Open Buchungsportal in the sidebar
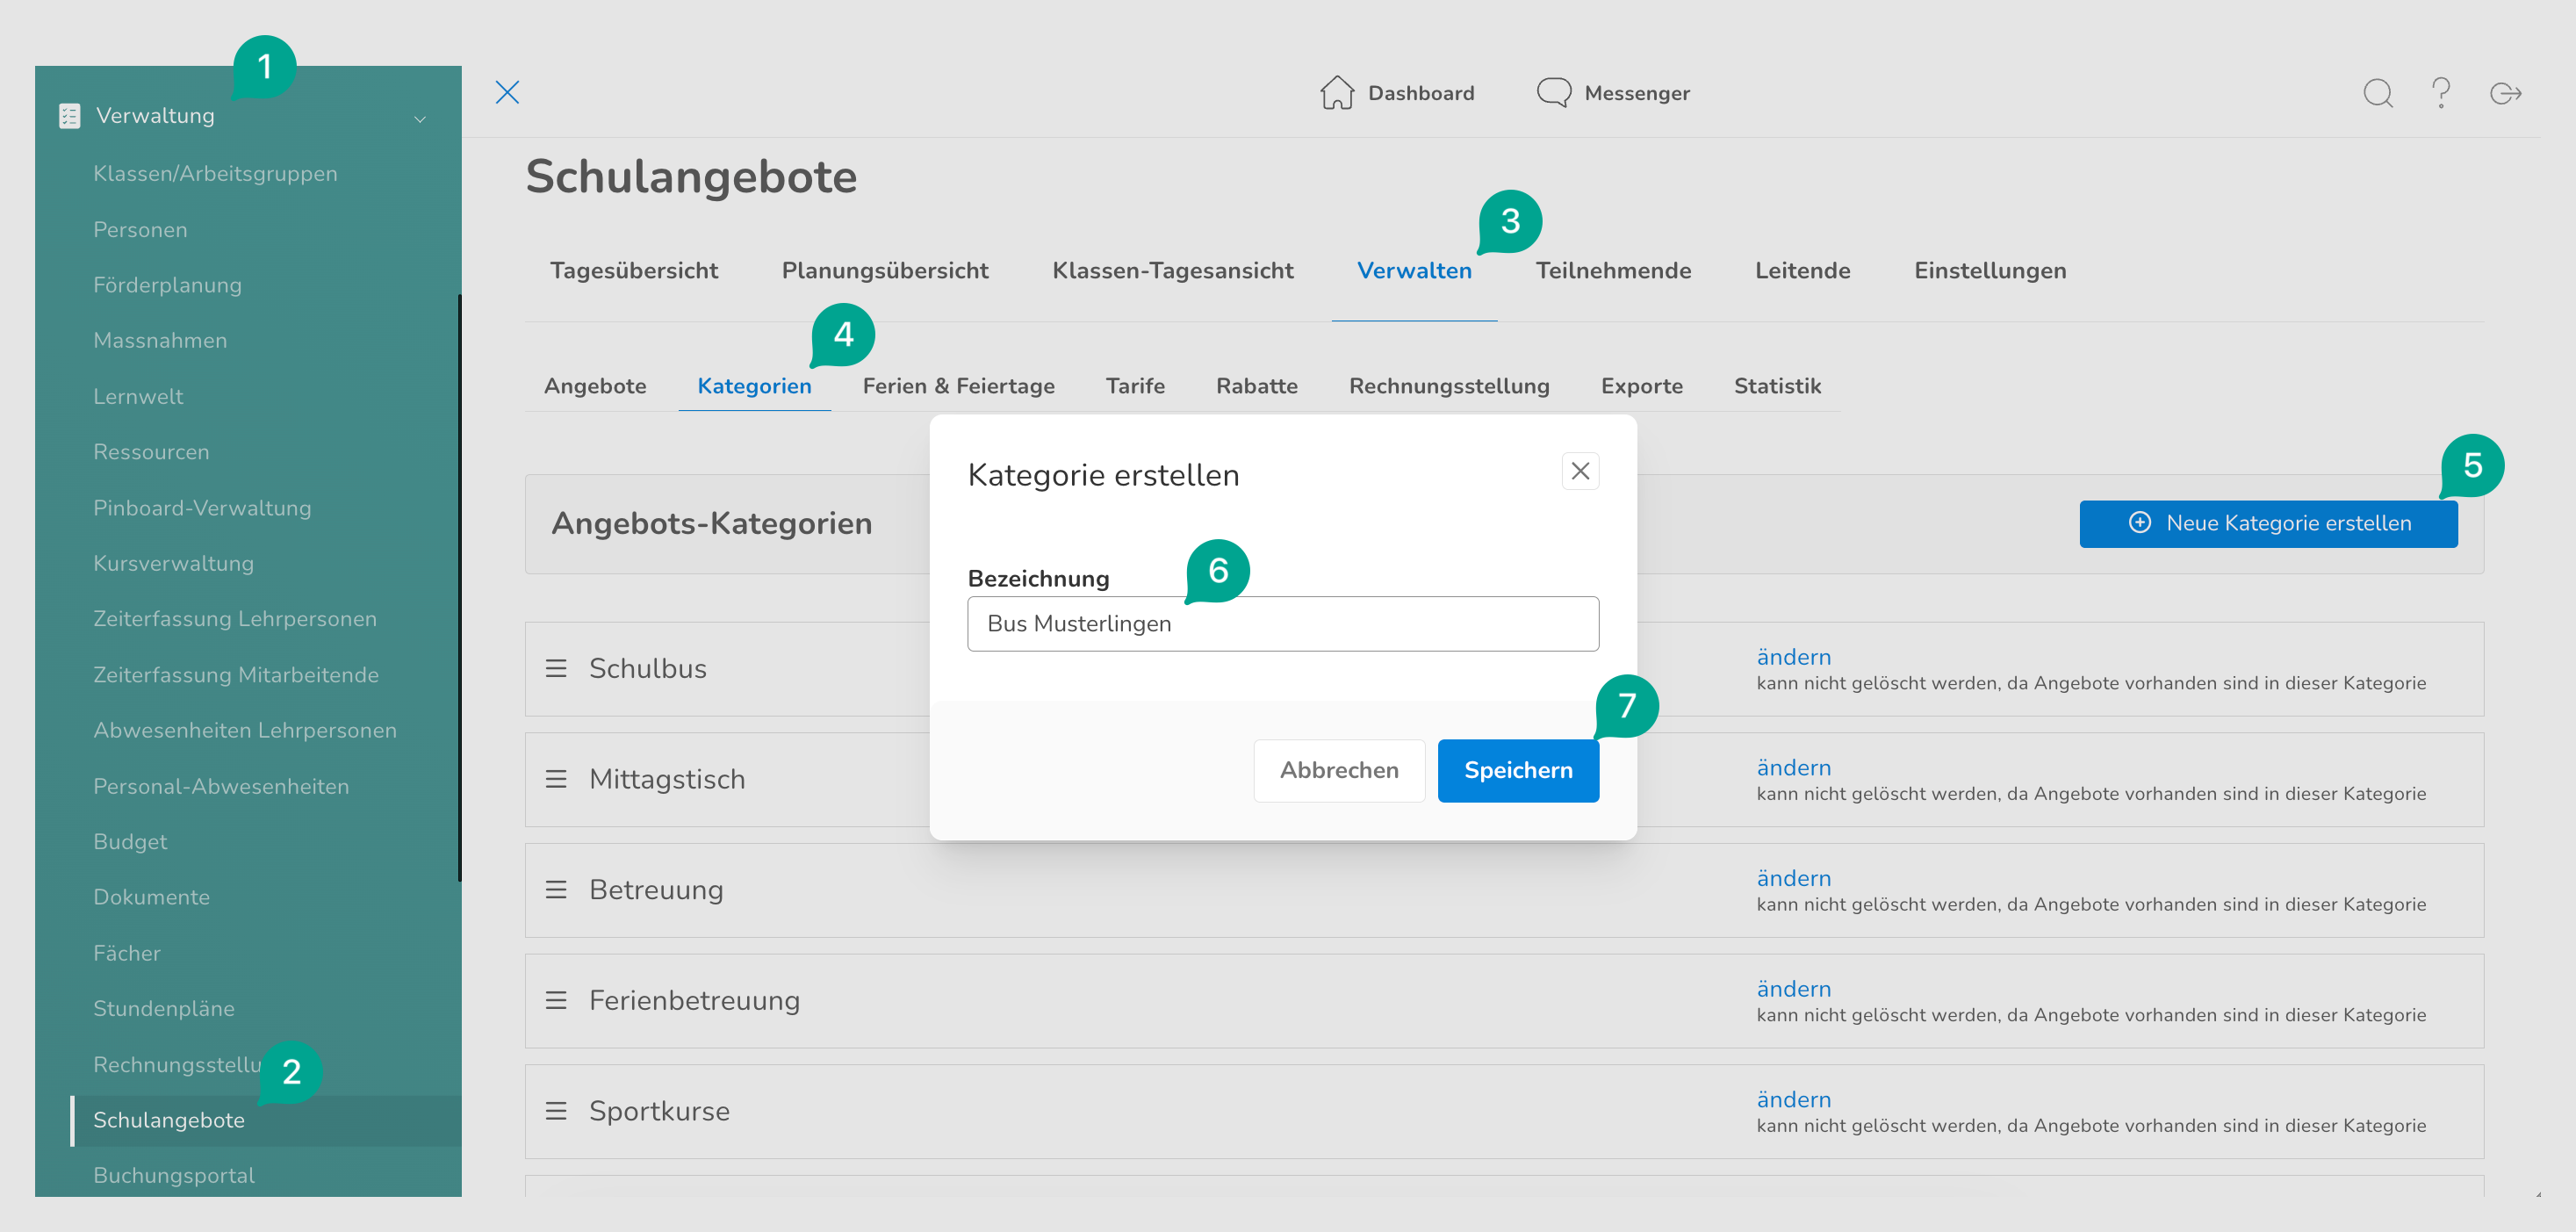The height and width of the screenshot is (1232, 2576). 174,1175
